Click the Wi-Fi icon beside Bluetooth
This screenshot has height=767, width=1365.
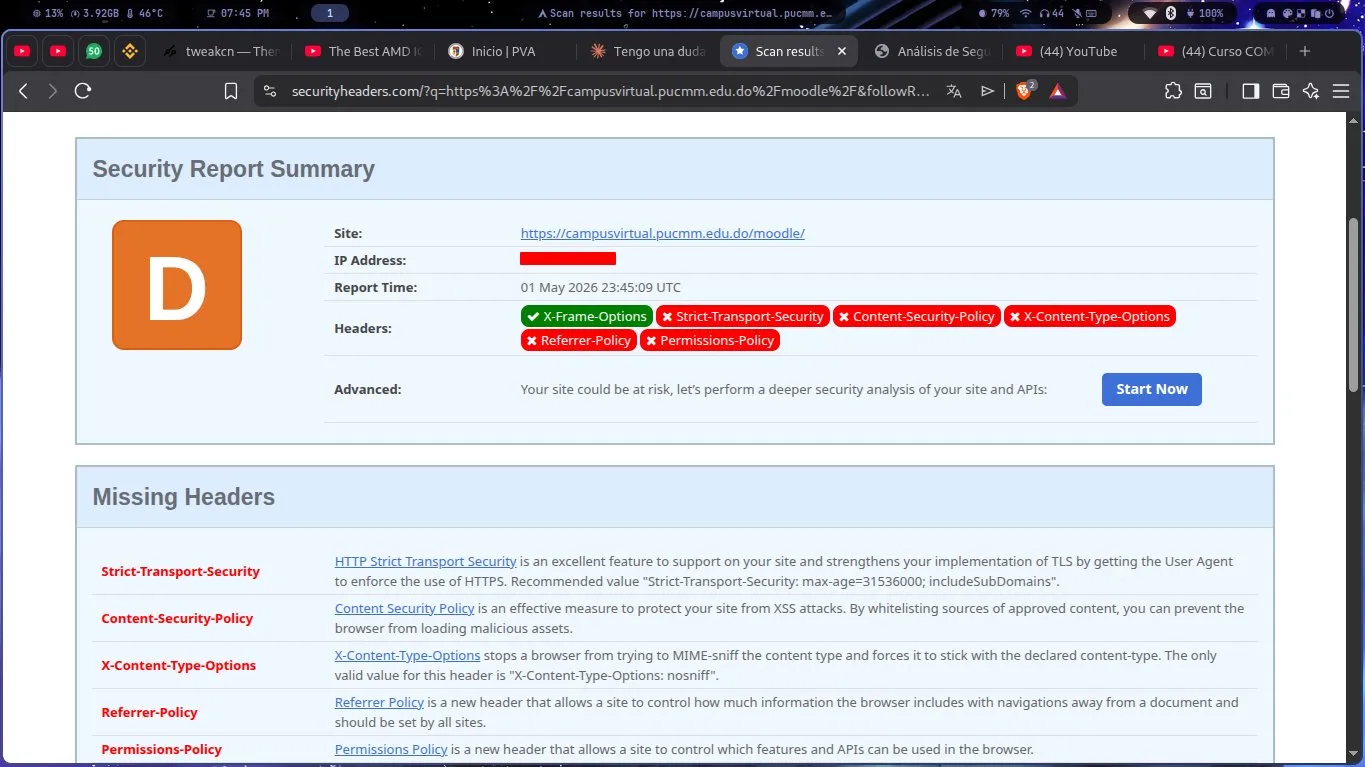[x=1149, y=14]
